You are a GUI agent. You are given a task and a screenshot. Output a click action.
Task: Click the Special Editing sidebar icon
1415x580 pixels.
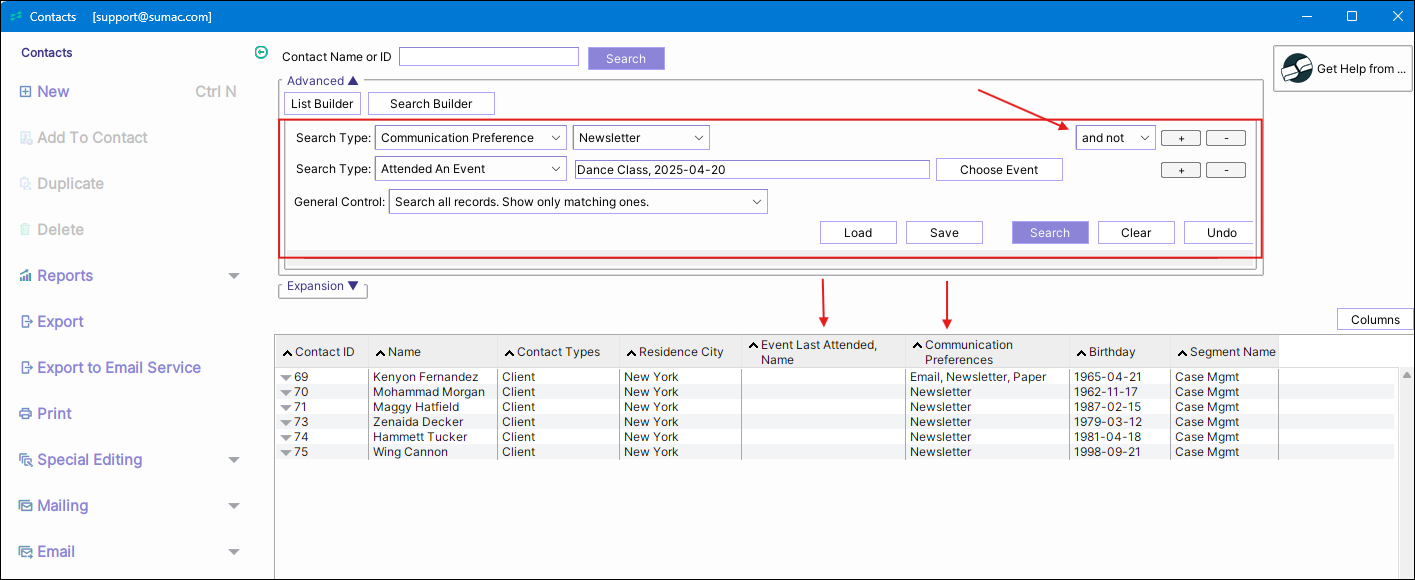[25, 460]
